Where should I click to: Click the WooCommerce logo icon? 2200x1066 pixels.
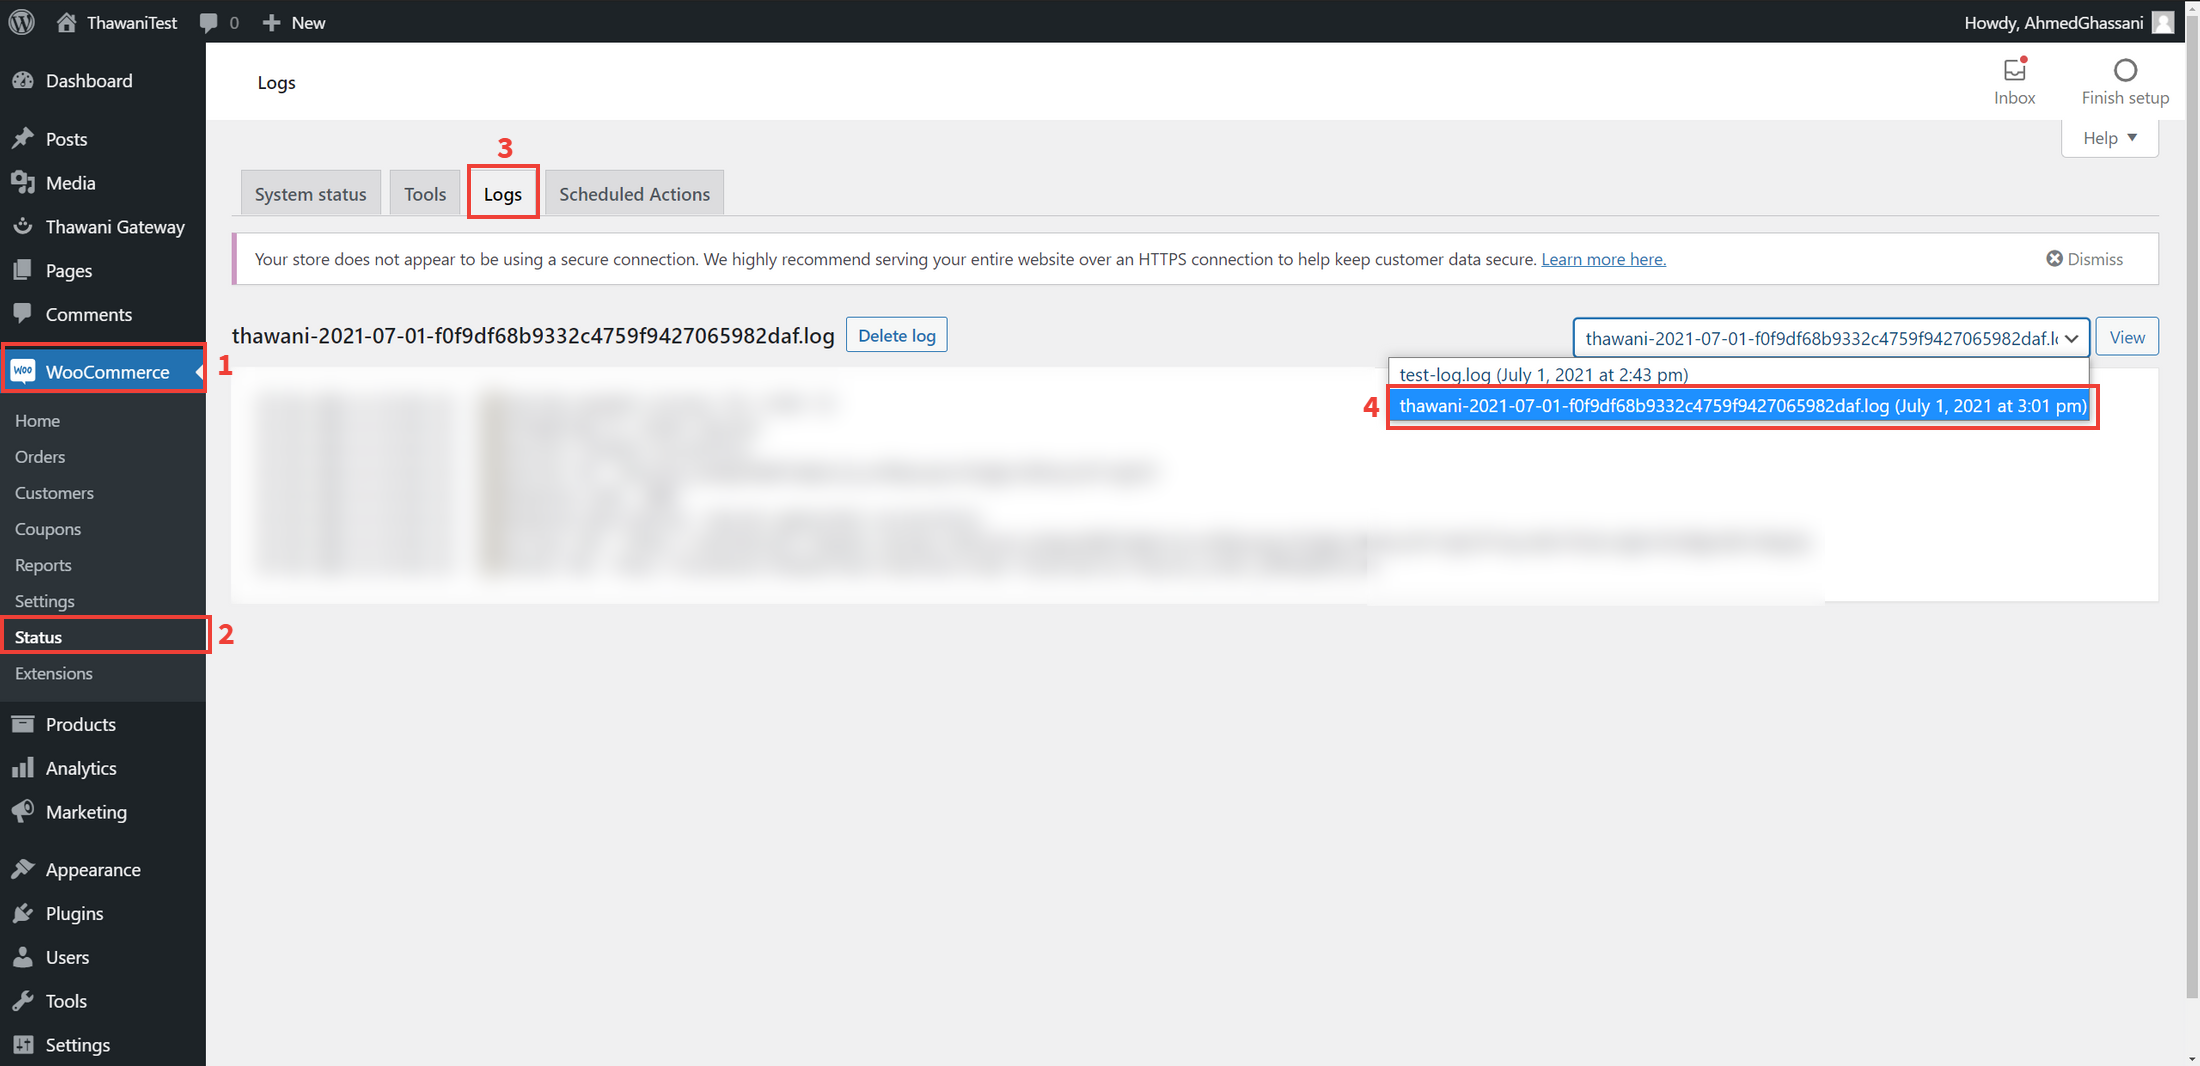pos(23,372)
